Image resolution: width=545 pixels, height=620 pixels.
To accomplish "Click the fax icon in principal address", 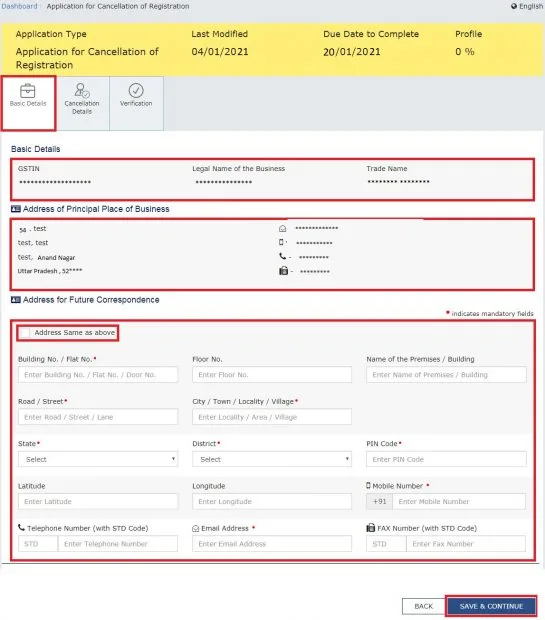I will coord(283,271).
